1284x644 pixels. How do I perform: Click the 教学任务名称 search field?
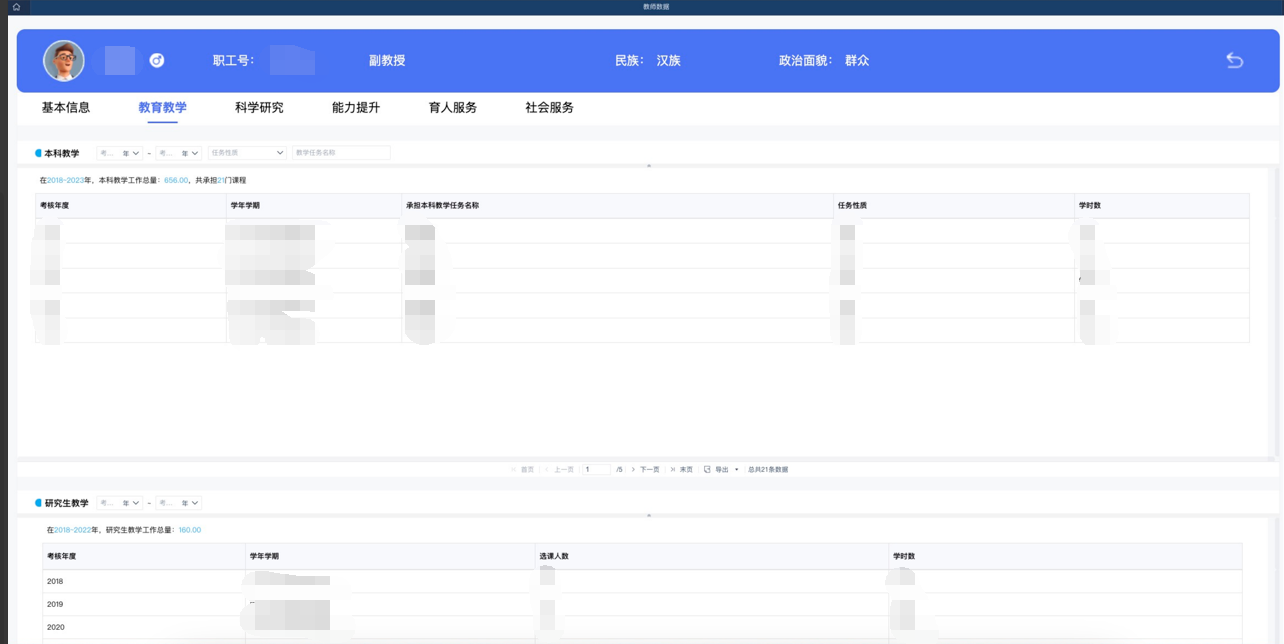click(340, 153)
